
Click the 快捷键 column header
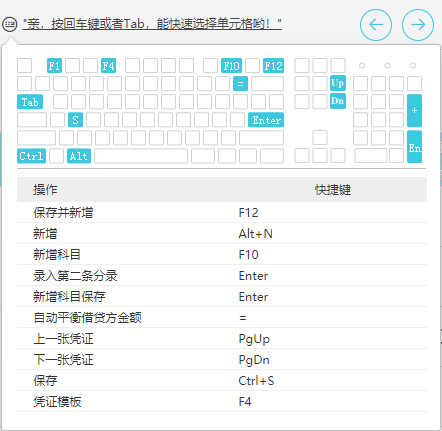point(333,190)
